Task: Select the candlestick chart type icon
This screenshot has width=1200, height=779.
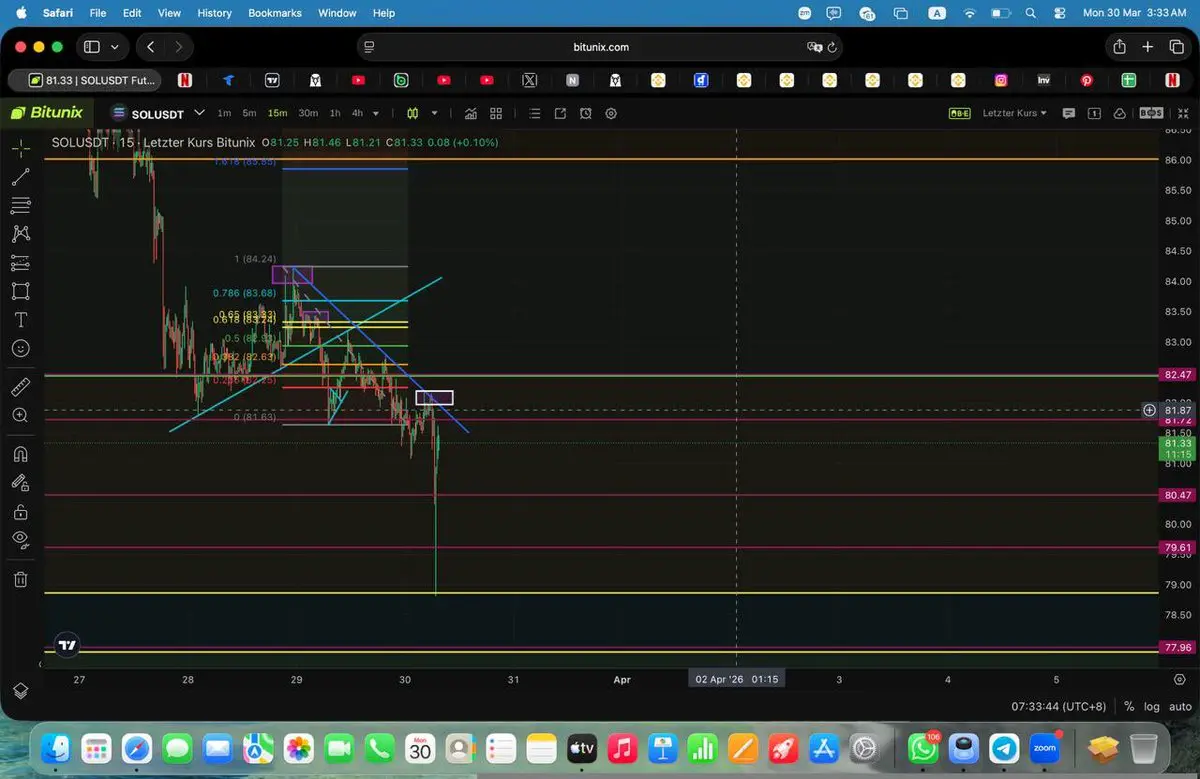Action: (x=411, y=113)
